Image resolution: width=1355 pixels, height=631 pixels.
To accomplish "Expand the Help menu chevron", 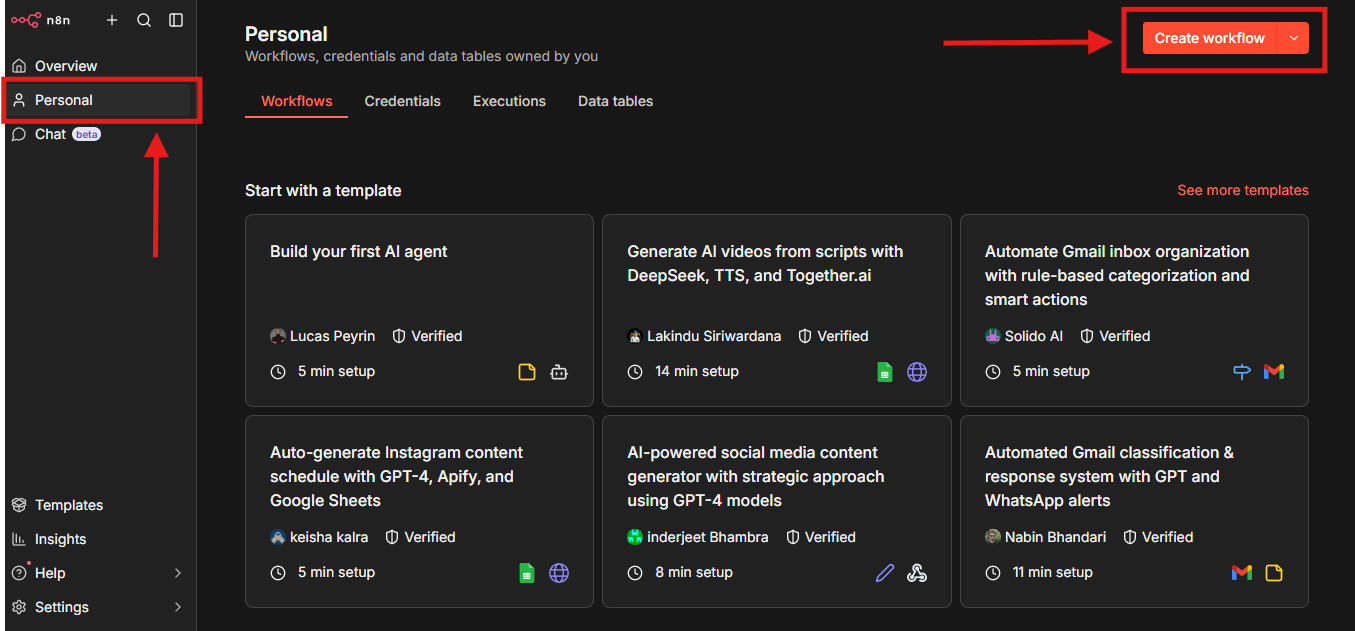I will 178,573.
